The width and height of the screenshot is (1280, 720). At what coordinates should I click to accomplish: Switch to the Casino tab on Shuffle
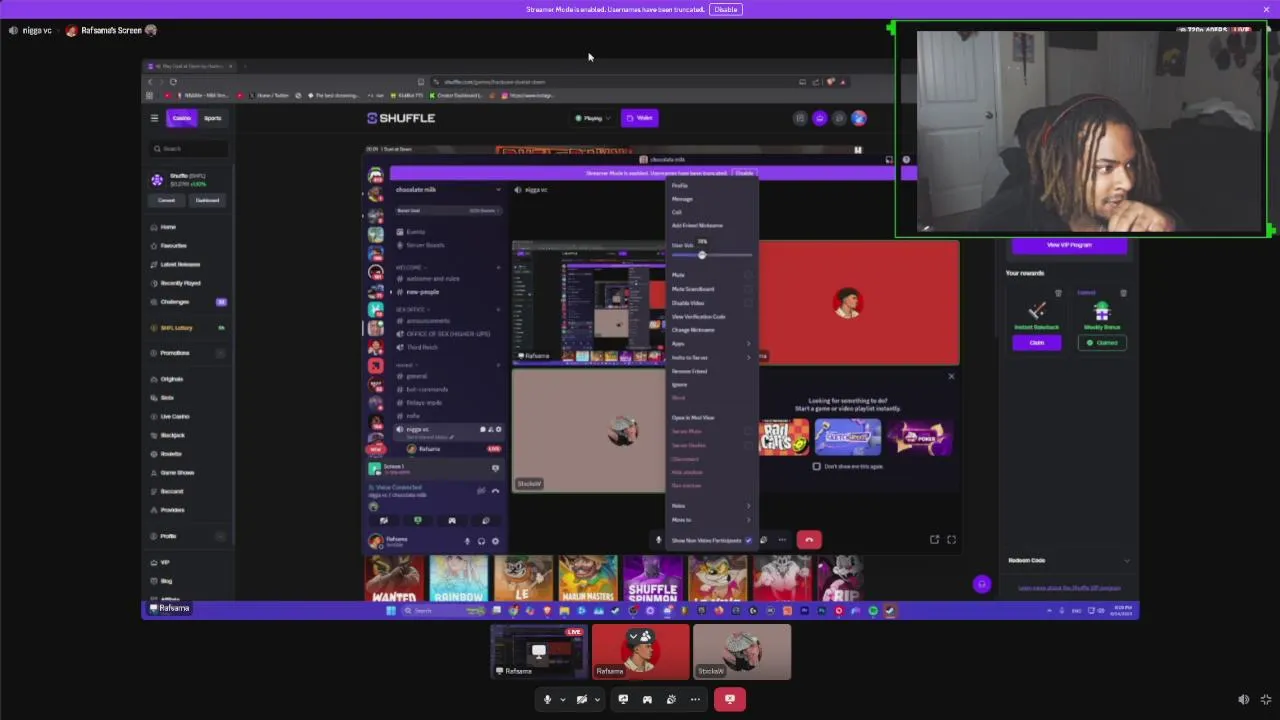coord(181,118)
